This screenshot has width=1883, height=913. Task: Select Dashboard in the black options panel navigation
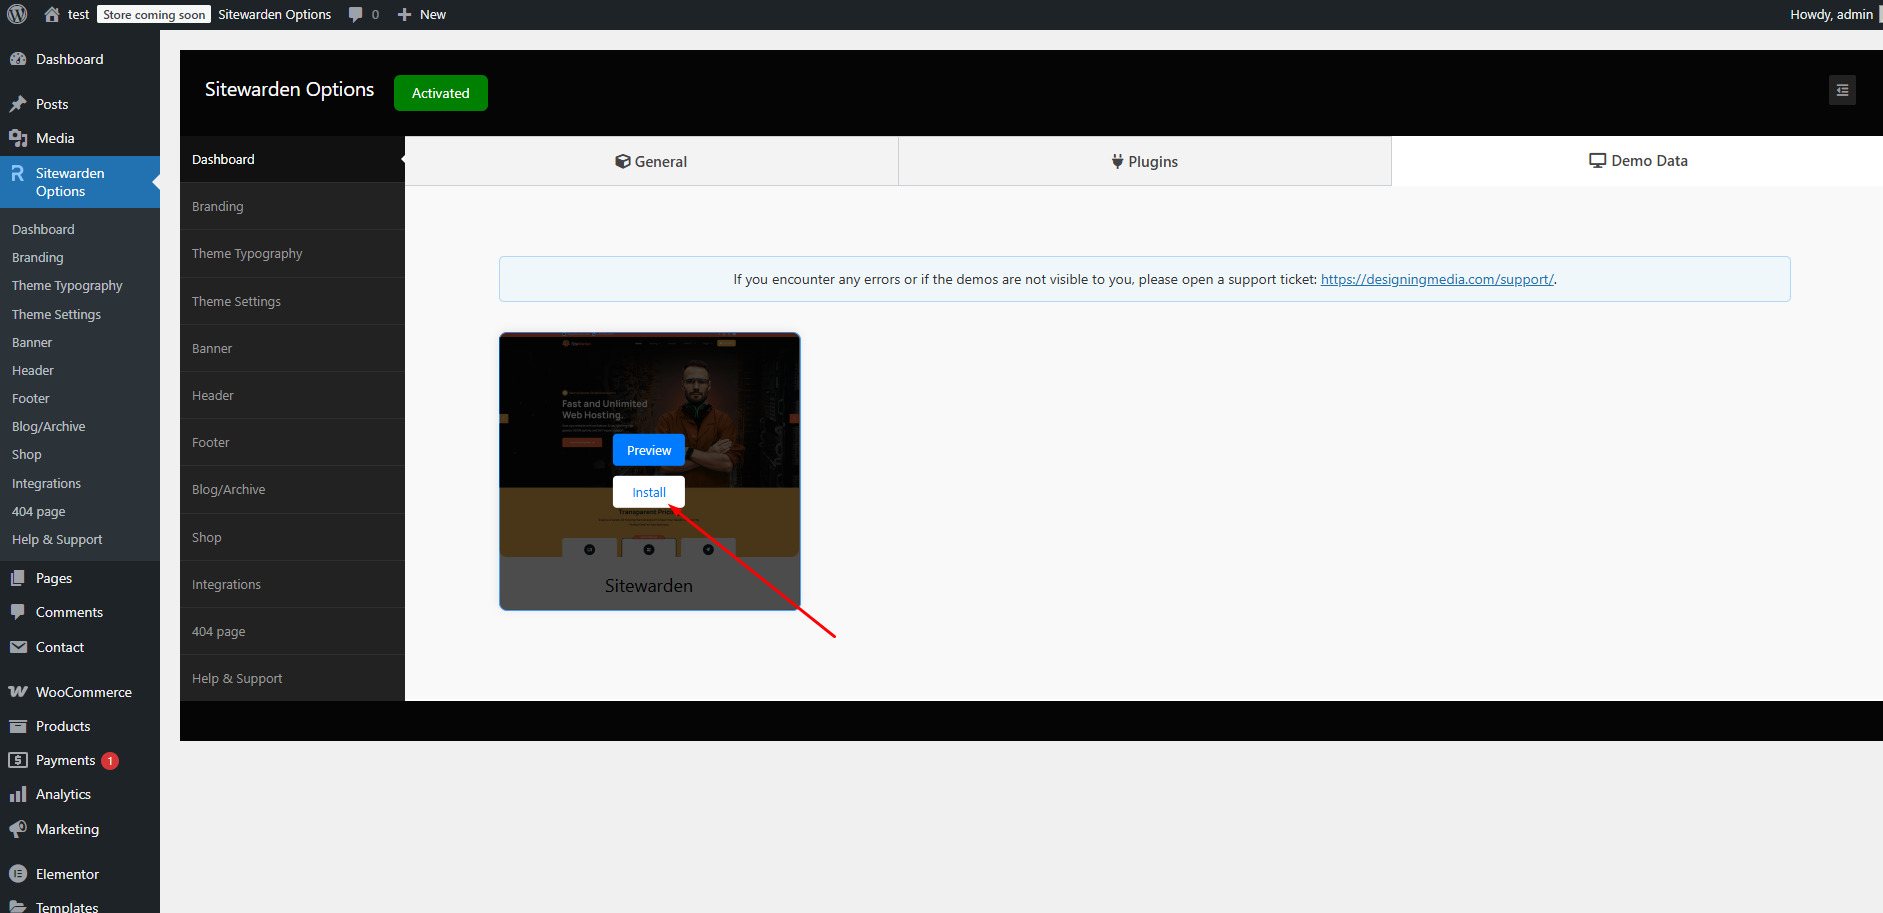(x=292, y=159)
